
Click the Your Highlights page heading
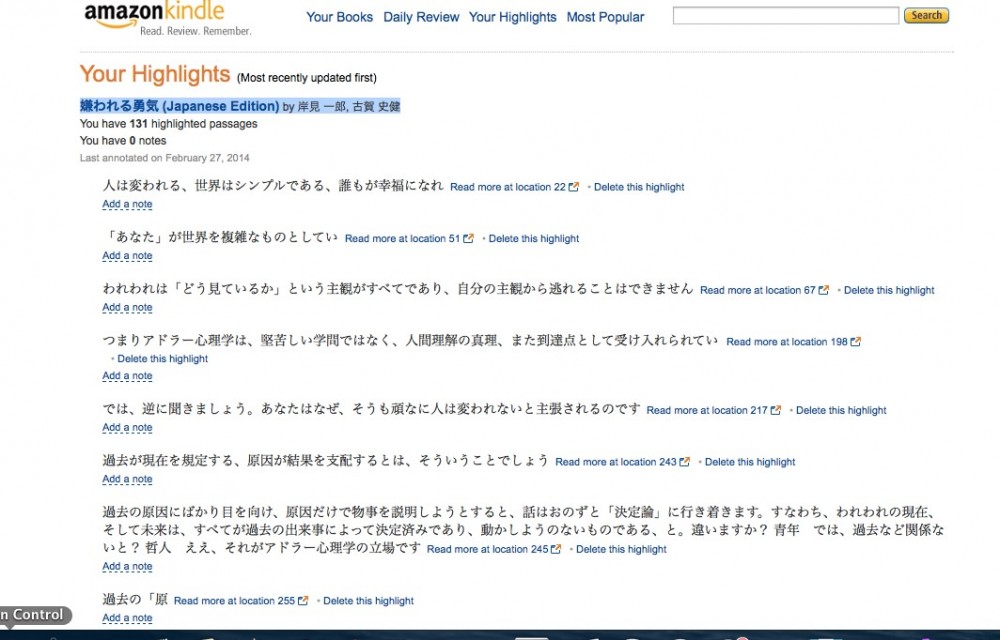click(x=155, y=74)
